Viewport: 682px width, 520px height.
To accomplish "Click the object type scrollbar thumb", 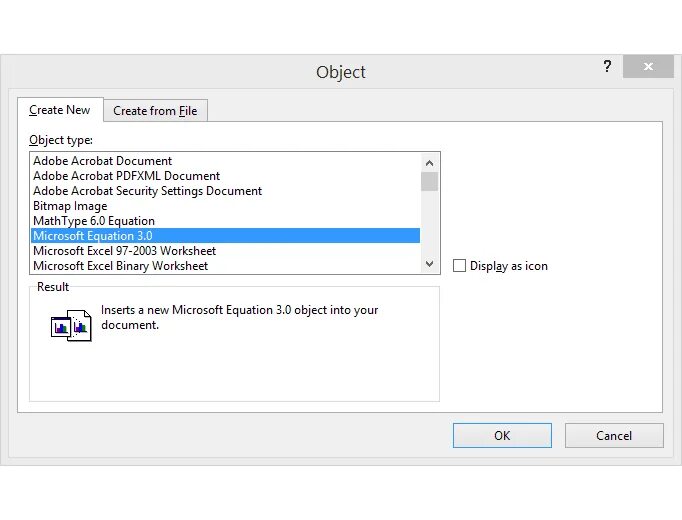I will 429,182.
